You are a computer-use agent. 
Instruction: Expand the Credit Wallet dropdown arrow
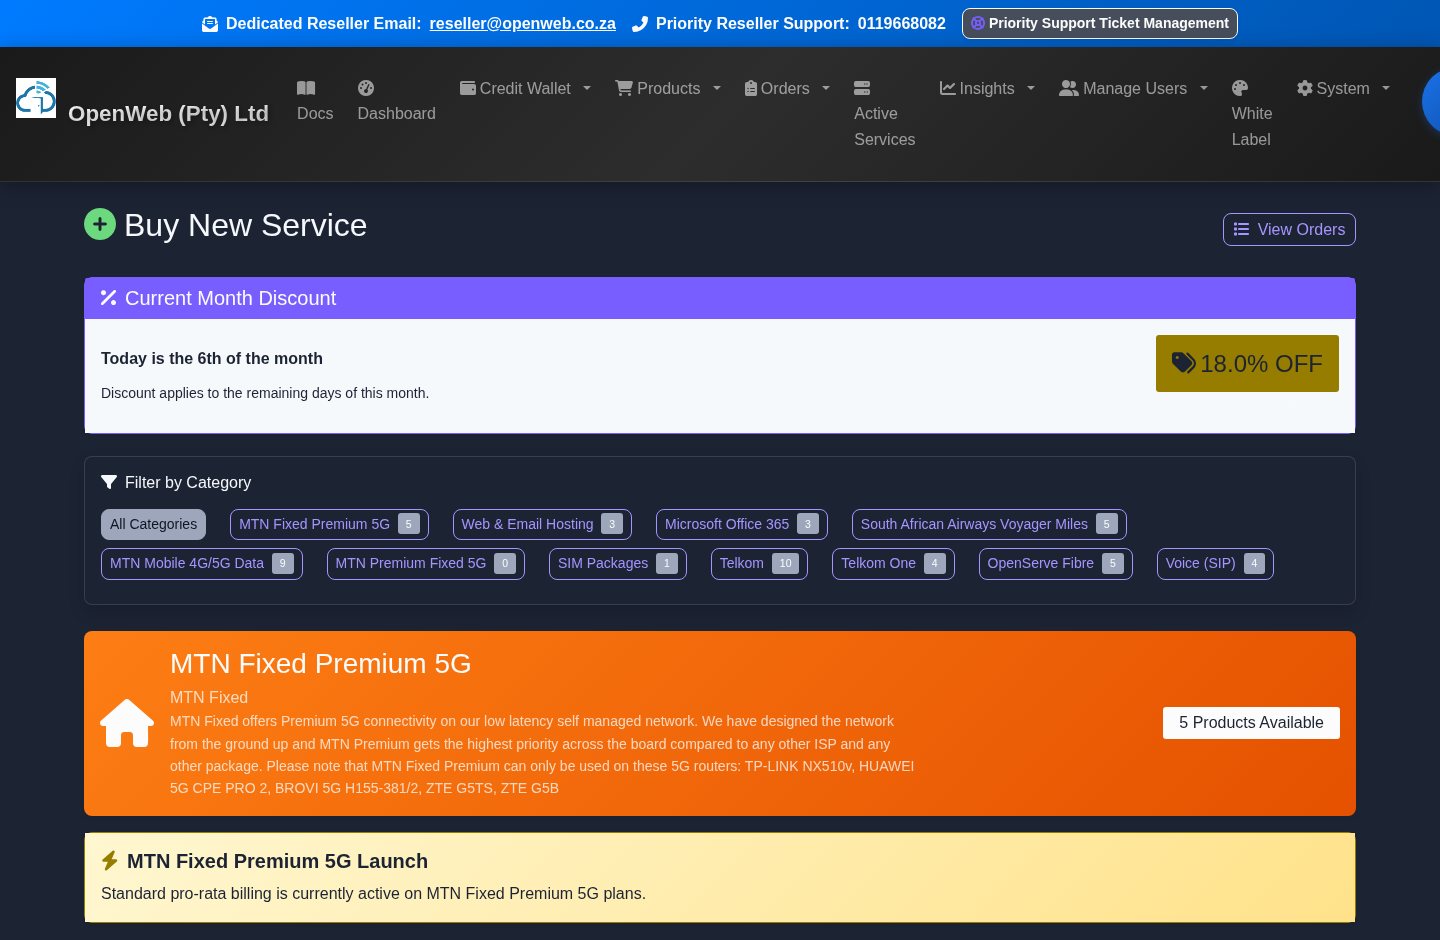(x=587, y=88)
